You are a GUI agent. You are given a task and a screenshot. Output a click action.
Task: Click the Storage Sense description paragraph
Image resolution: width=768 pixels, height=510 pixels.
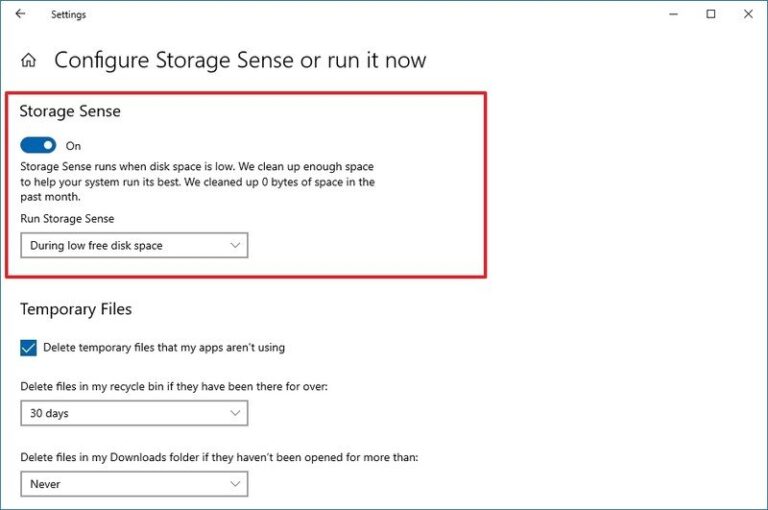coord(197,180)
